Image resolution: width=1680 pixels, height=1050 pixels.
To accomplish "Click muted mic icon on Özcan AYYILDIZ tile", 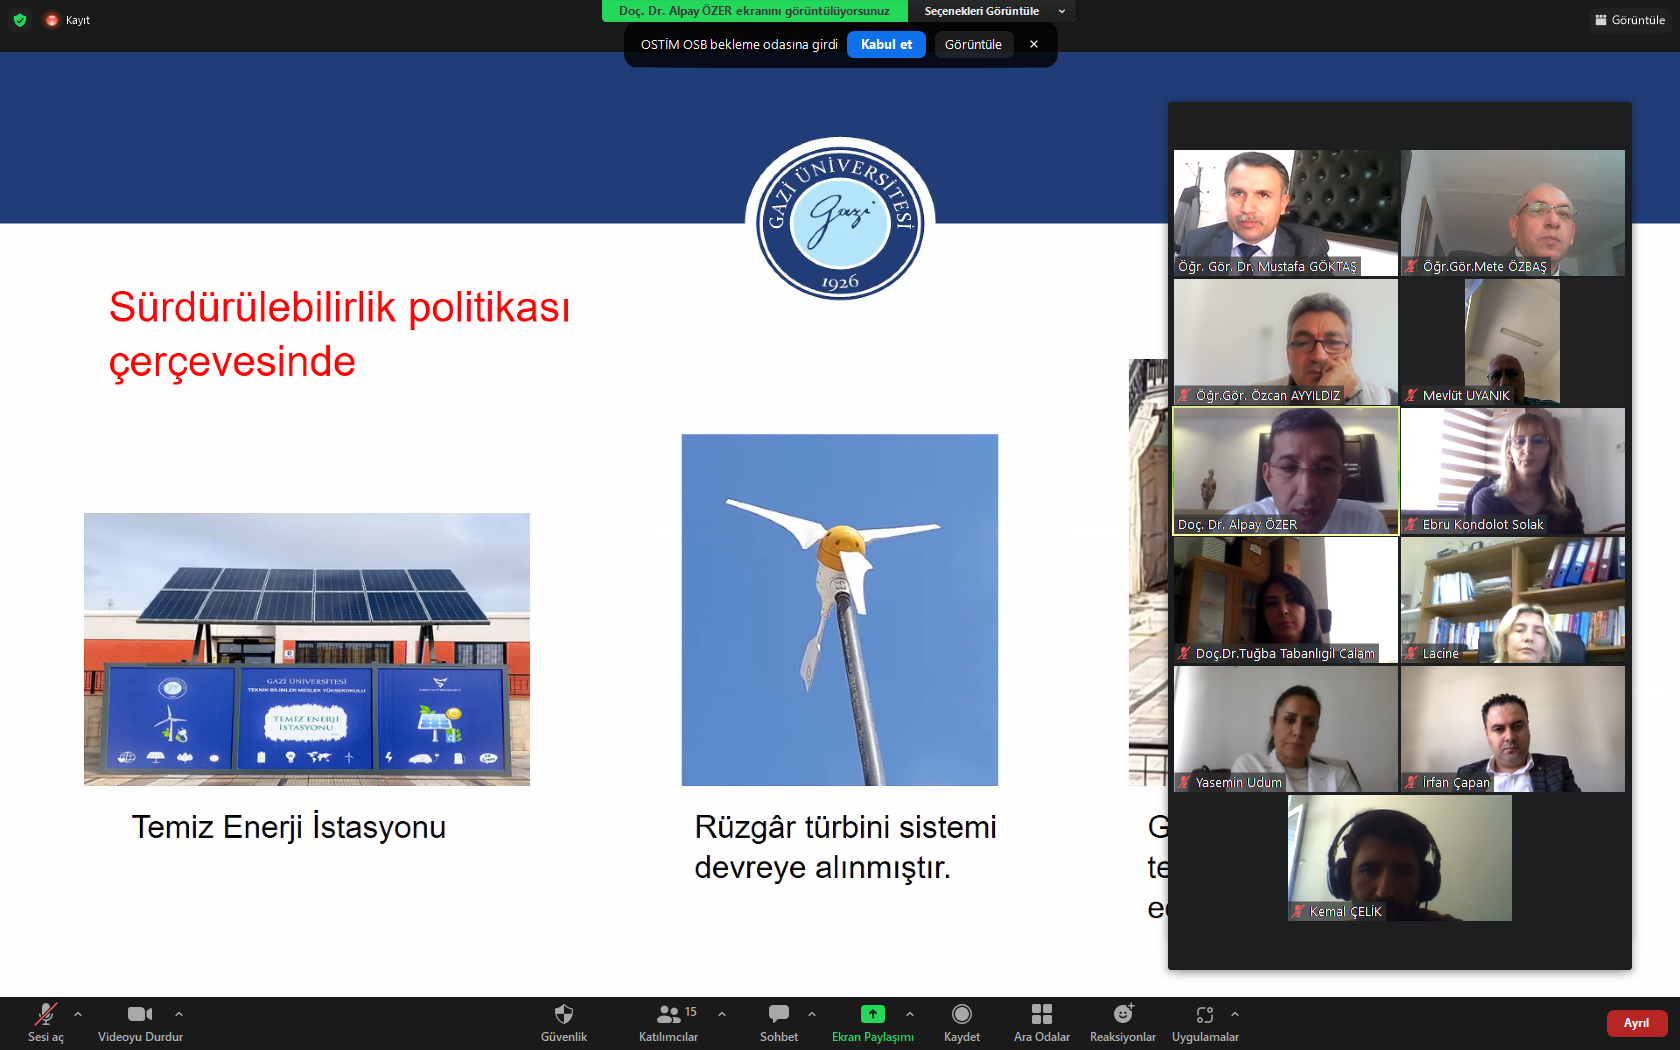I will (x=1184, y=395).
